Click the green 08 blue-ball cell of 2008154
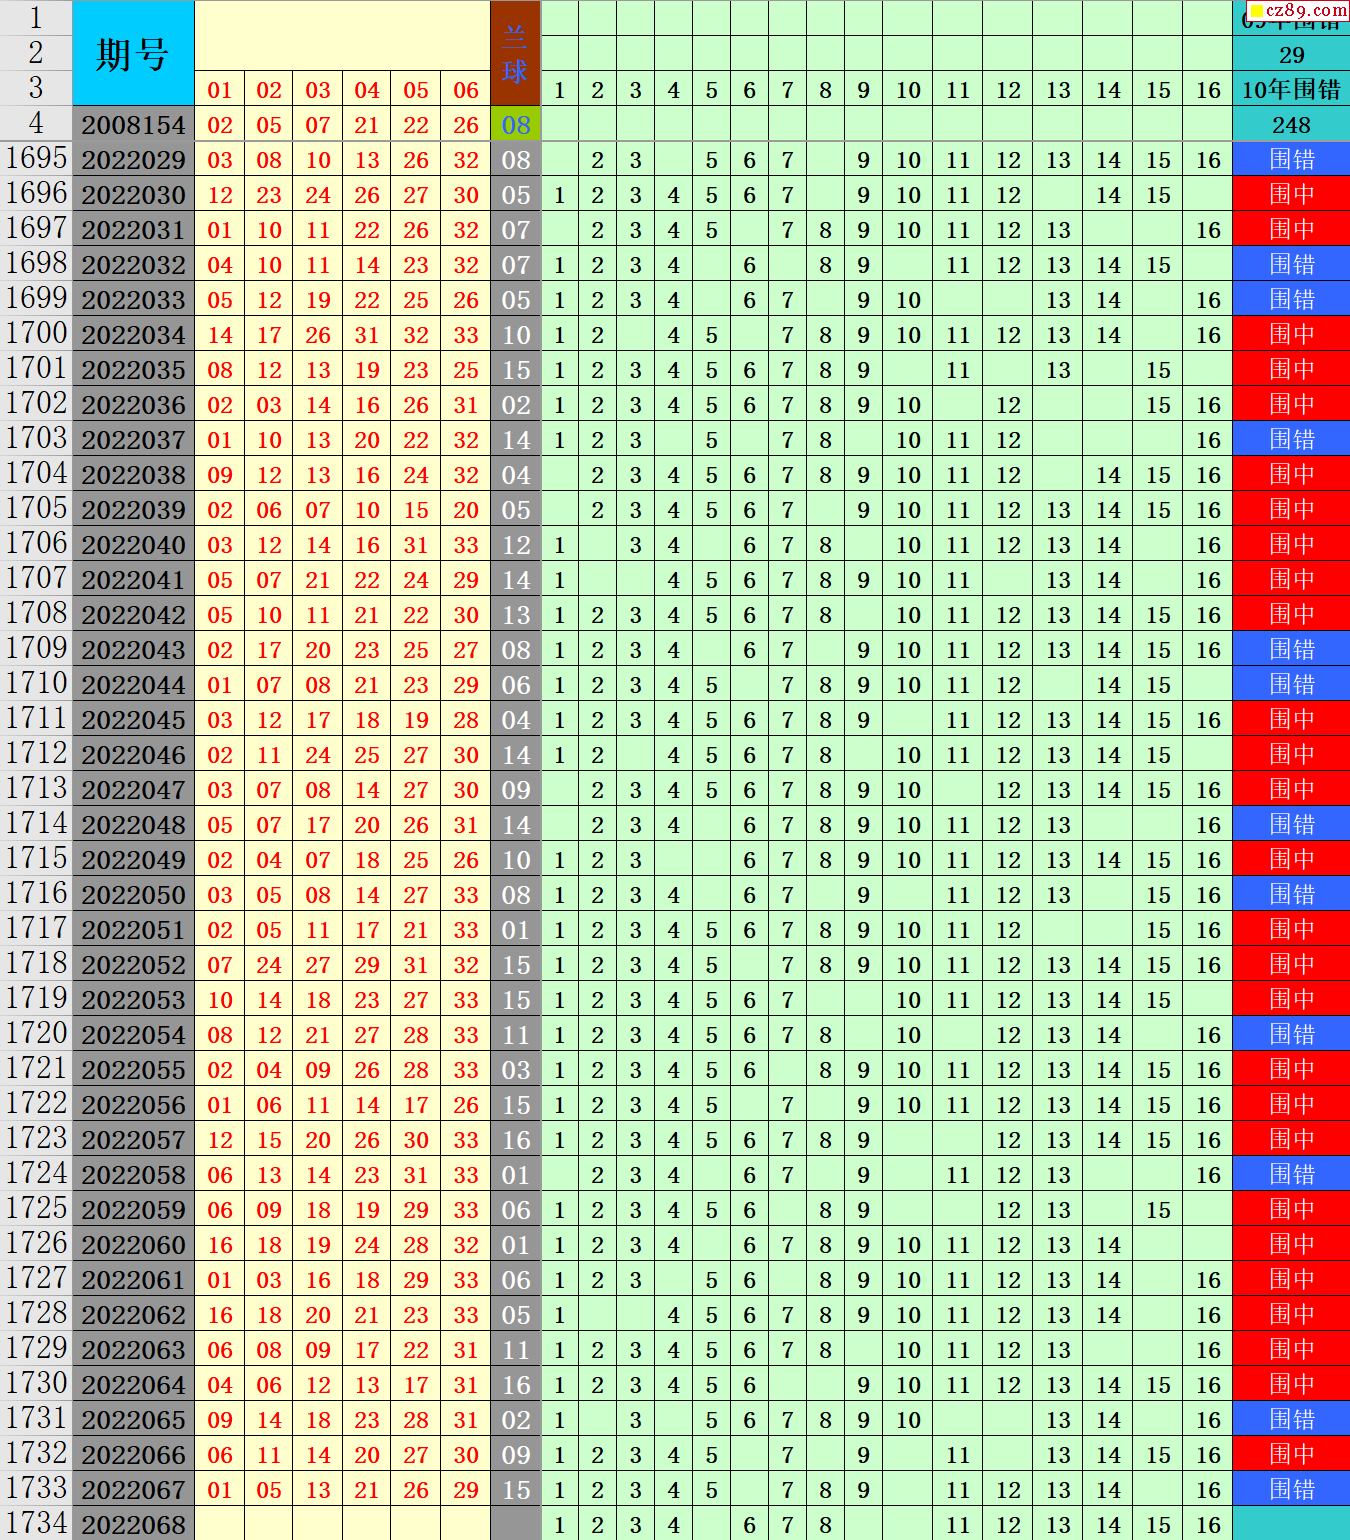The width and height of the screenshot is (1350, 1540). (x=515, y=125)
